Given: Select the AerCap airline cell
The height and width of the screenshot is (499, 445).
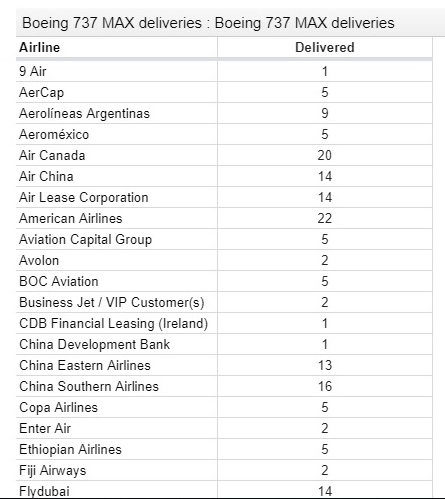Looking at the screenshot, I should [117, 92].
